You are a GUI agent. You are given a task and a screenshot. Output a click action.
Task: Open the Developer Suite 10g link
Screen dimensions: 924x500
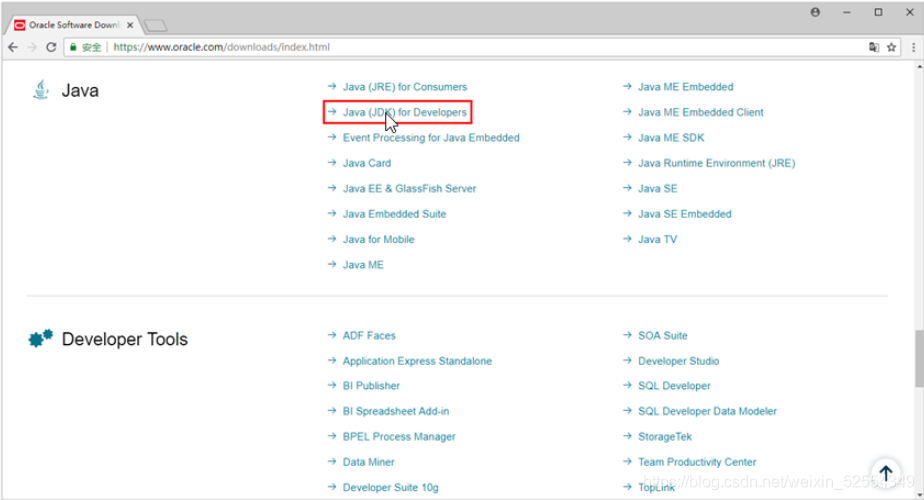[391, 487]
